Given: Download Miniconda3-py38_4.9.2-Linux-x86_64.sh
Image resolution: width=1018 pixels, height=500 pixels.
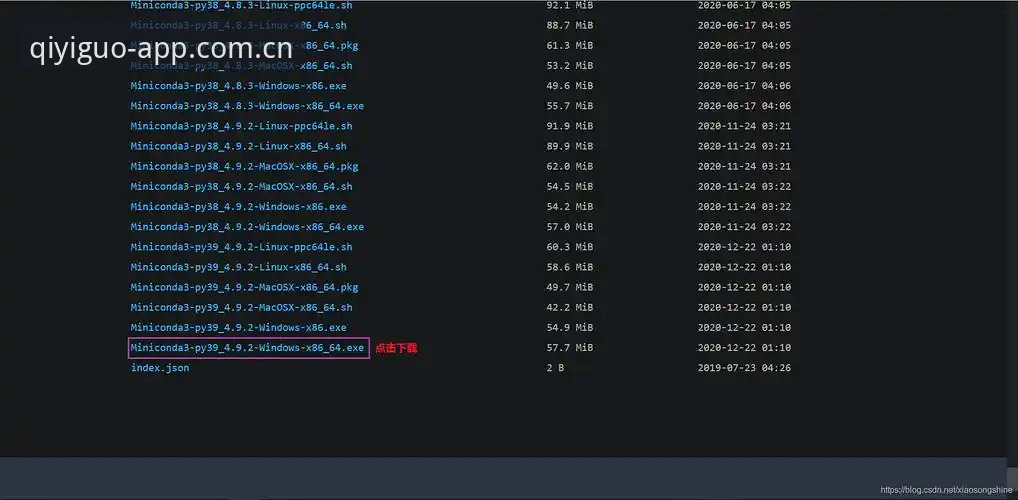Looking at the screenshot, I should click(238, 147).
